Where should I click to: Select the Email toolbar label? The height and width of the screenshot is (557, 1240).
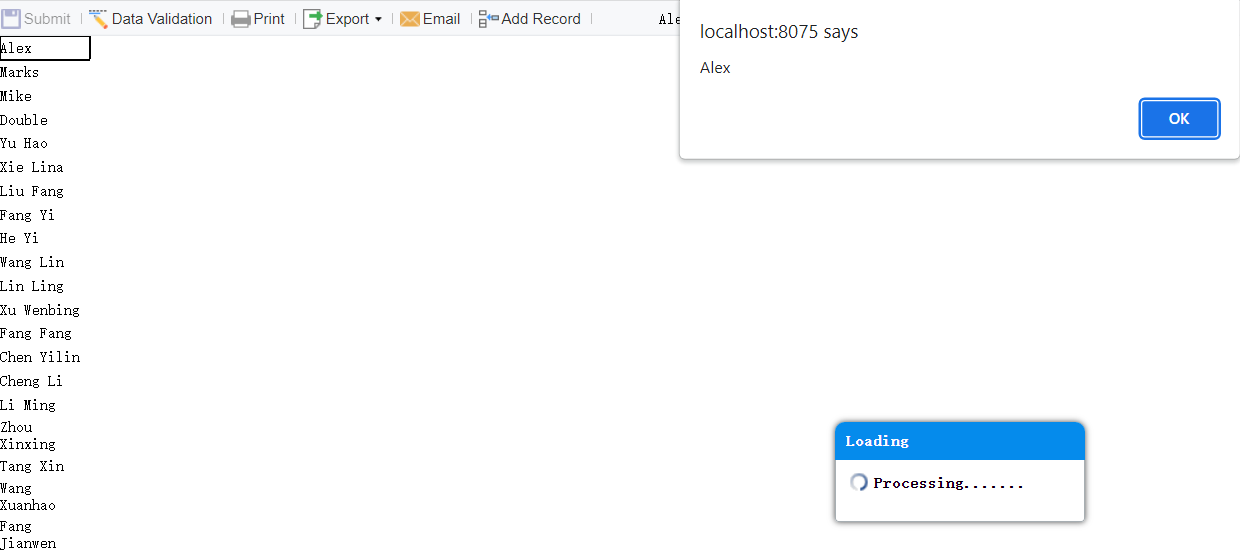click(442, 19)
